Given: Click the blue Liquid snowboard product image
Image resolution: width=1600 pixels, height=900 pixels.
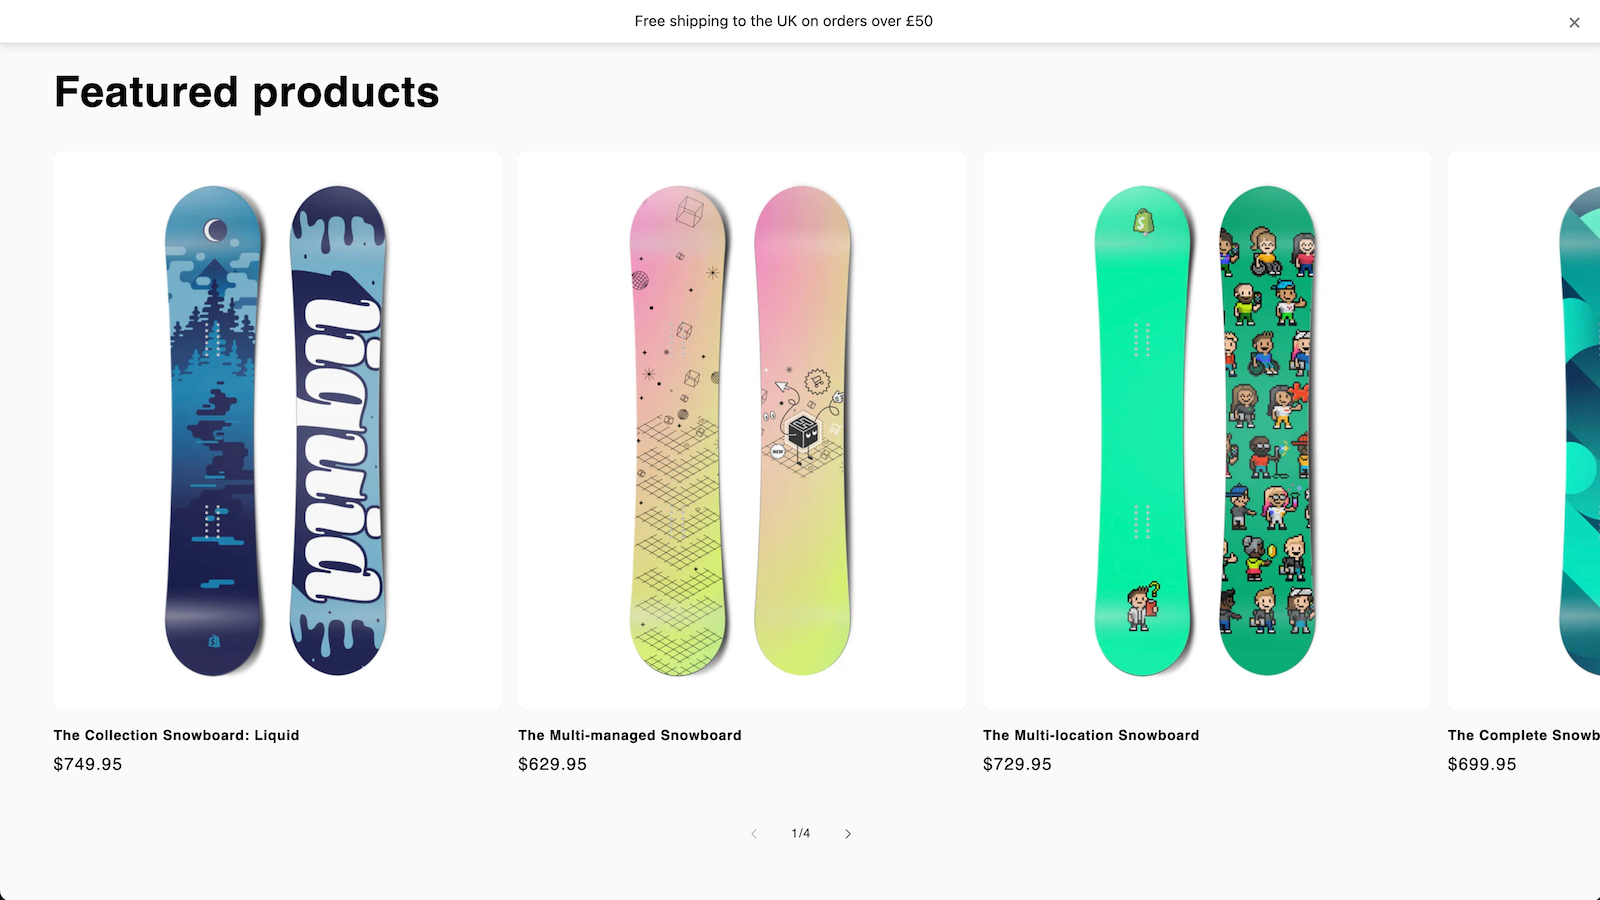Looking at the screenshot, I should point(277,430).
